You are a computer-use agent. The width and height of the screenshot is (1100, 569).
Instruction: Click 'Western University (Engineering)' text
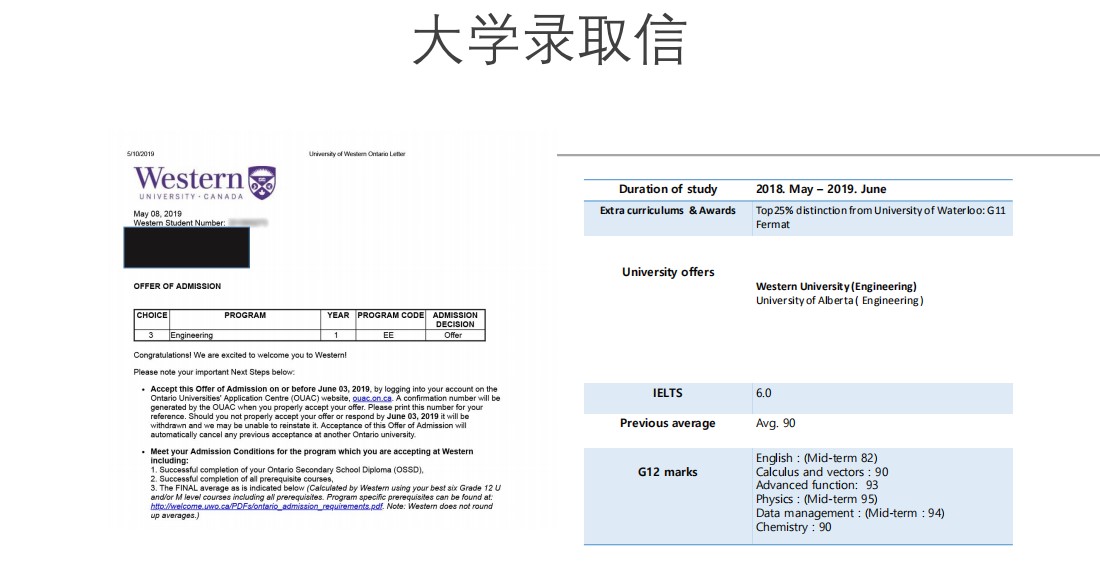[836, 286]
